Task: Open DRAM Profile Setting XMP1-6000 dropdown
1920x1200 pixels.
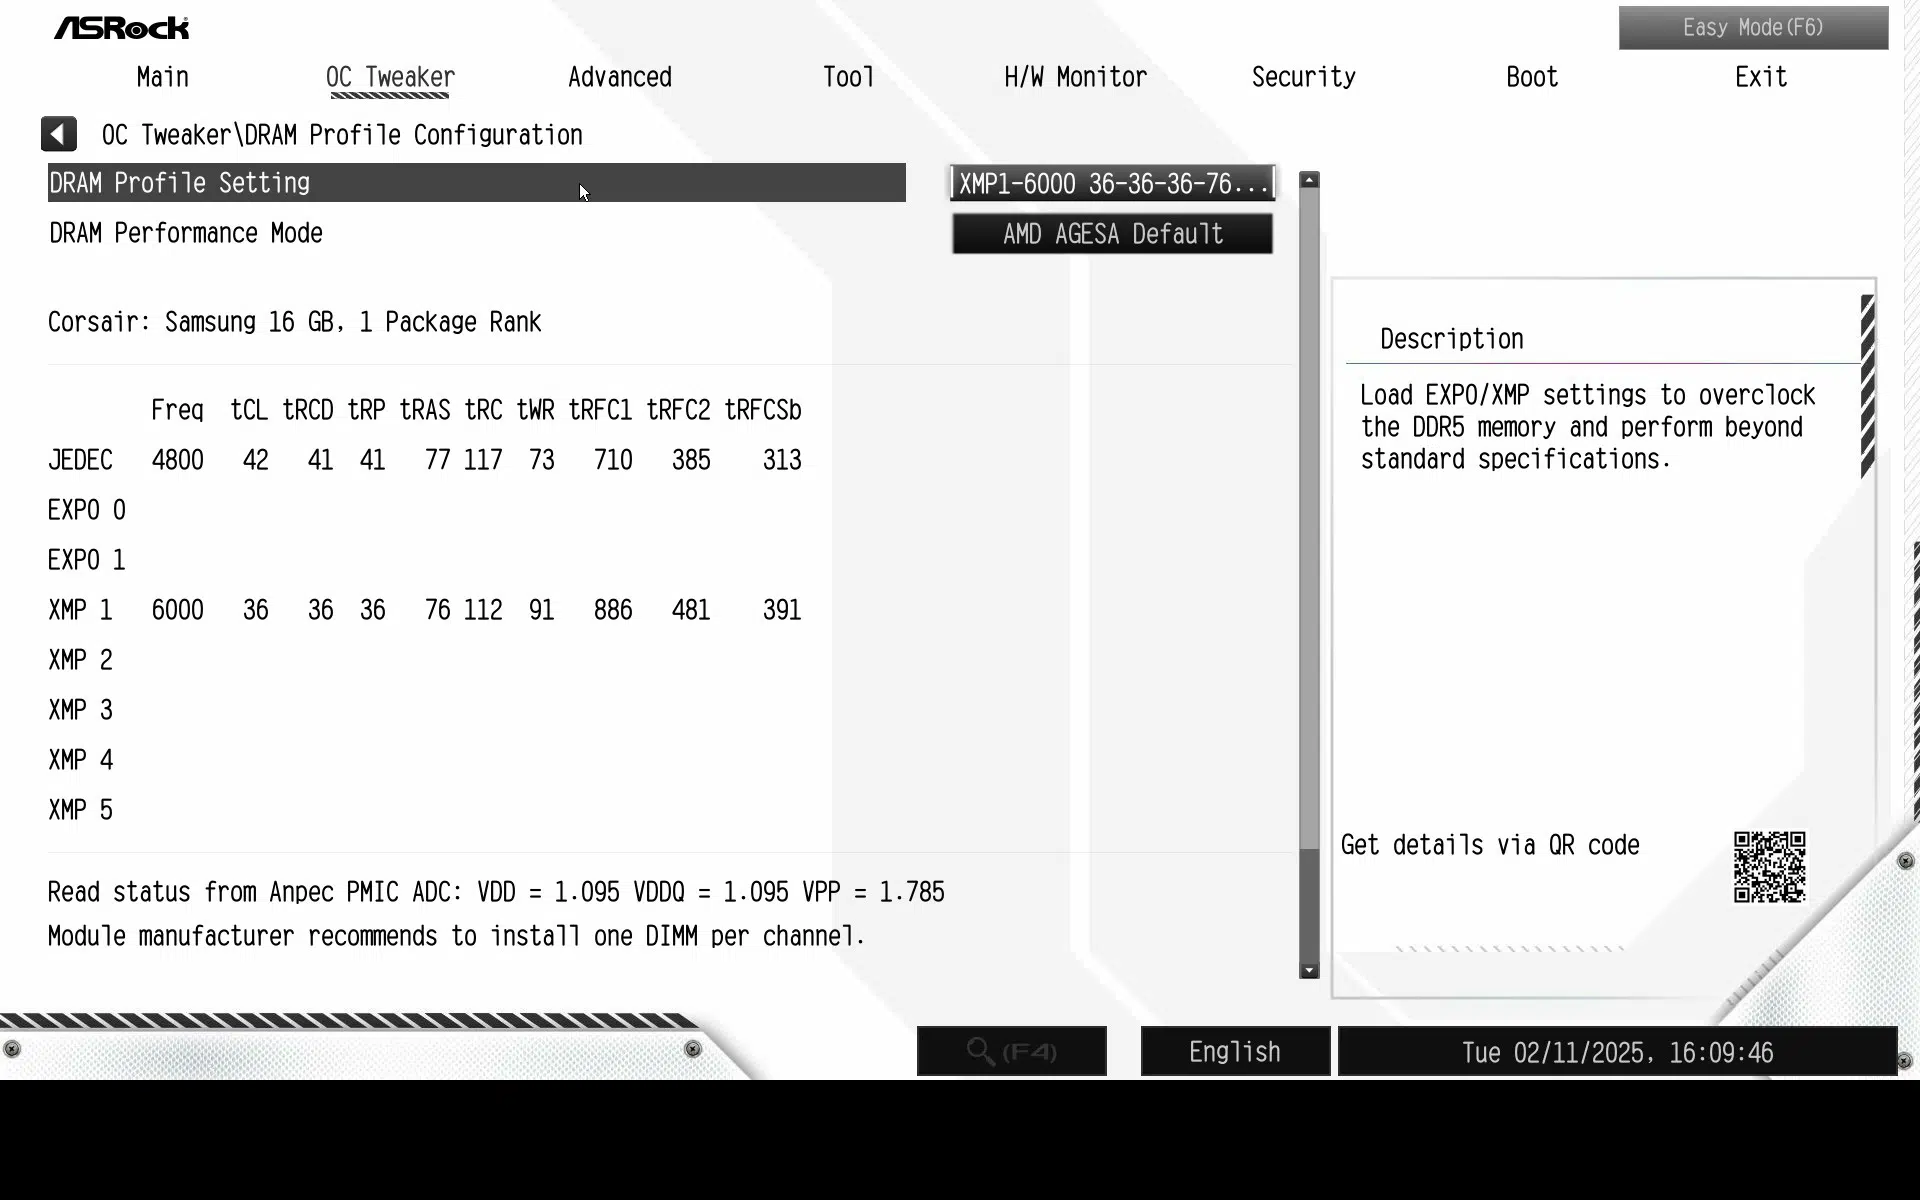Action: pos(1112,184)
